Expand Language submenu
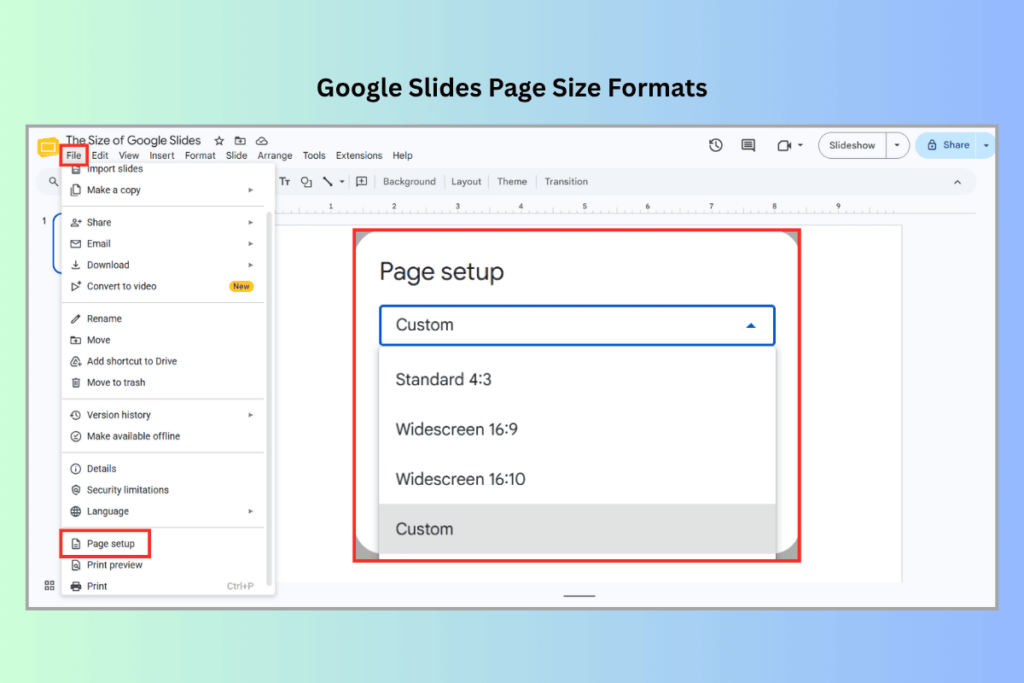The width and height of the screenshot is (1024, 683). click(163, 511)
